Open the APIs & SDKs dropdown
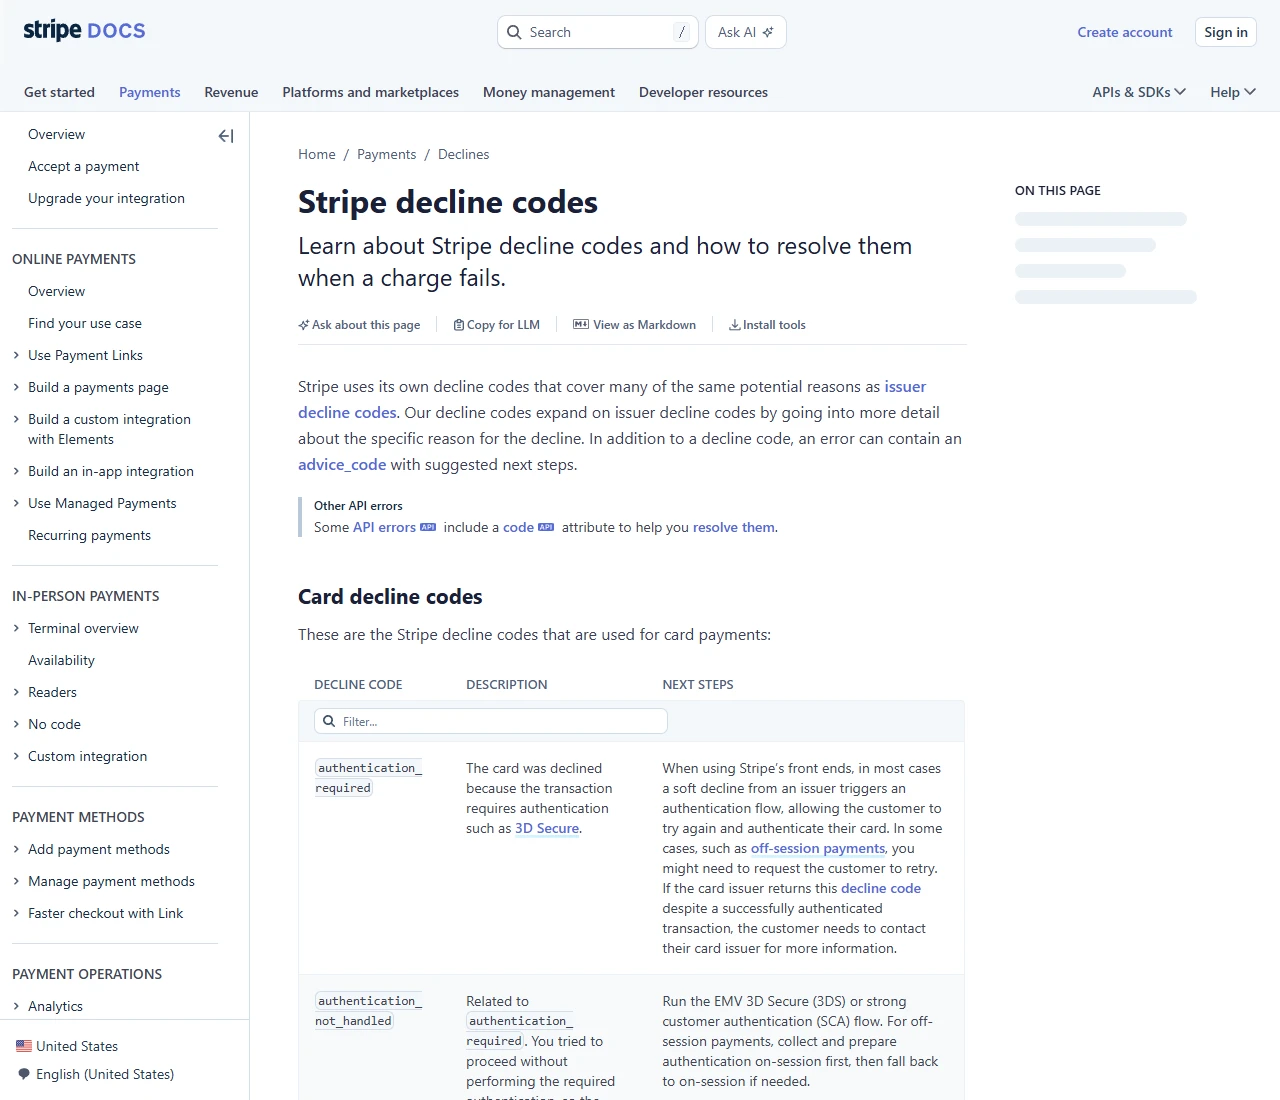The image size is (1280, 1100). pyautogui.click(x=1139, y=92)
